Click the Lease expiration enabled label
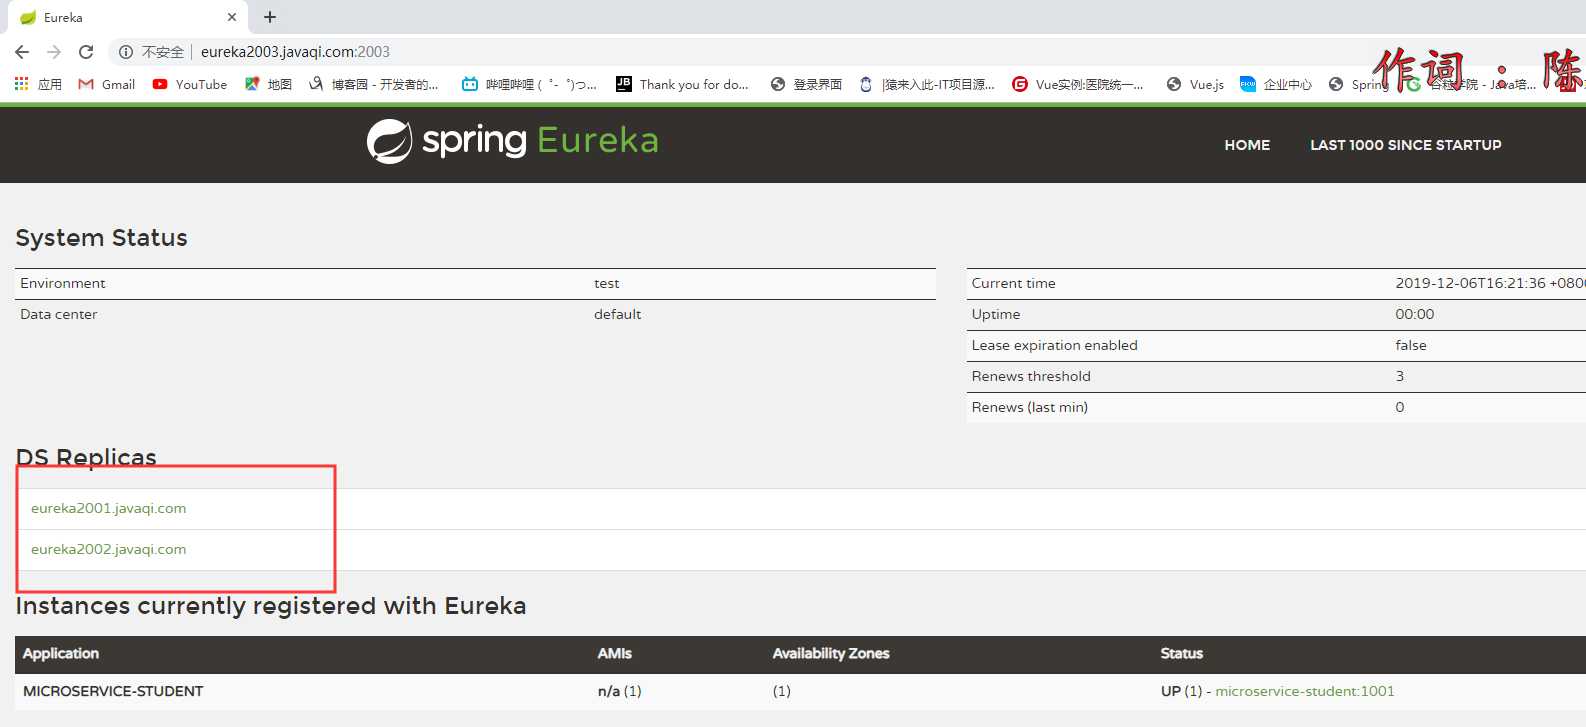 (x=1055, y=345)
